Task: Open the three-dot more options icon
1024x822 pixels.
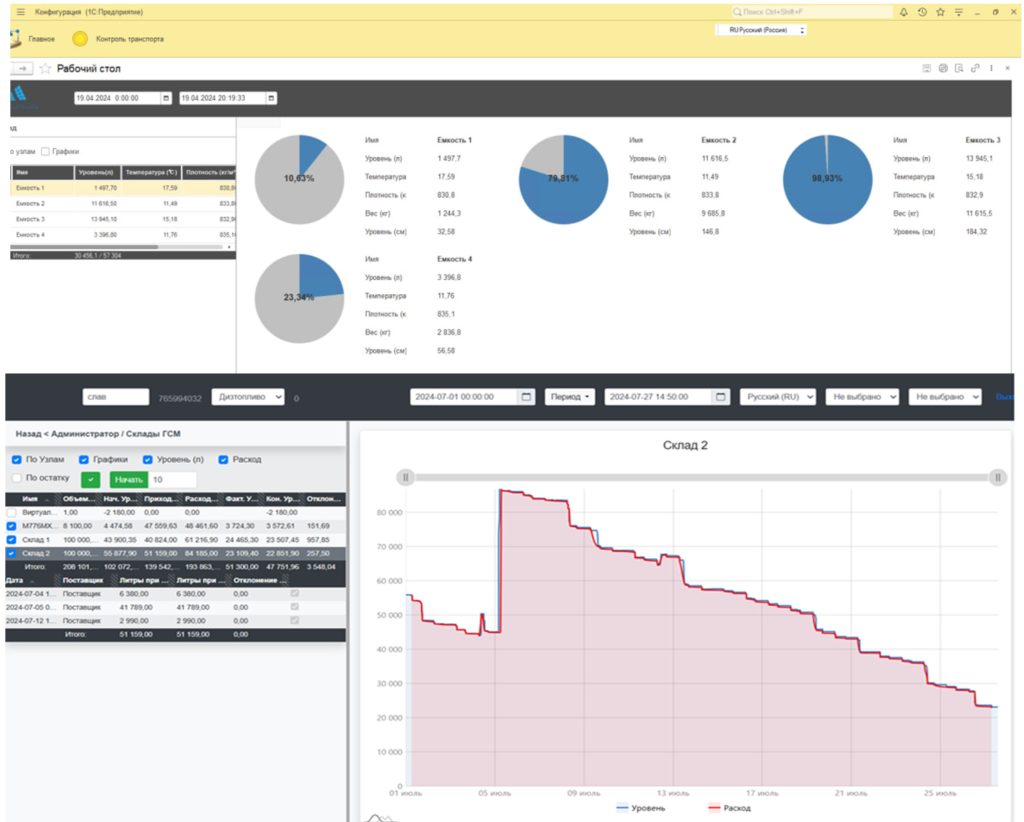Action: [x=991, y=68]
